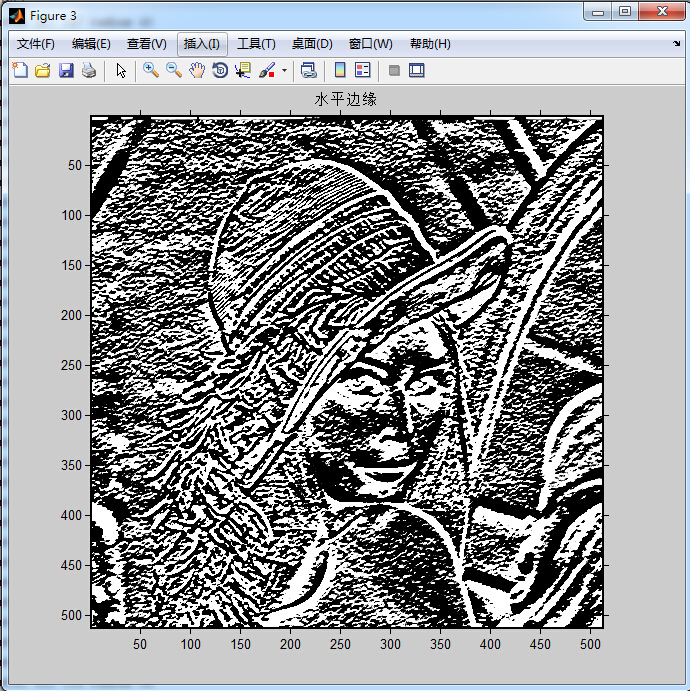
Task: Close the Figure 3 window
Action: pyautogui.click(x=662, y=11)
